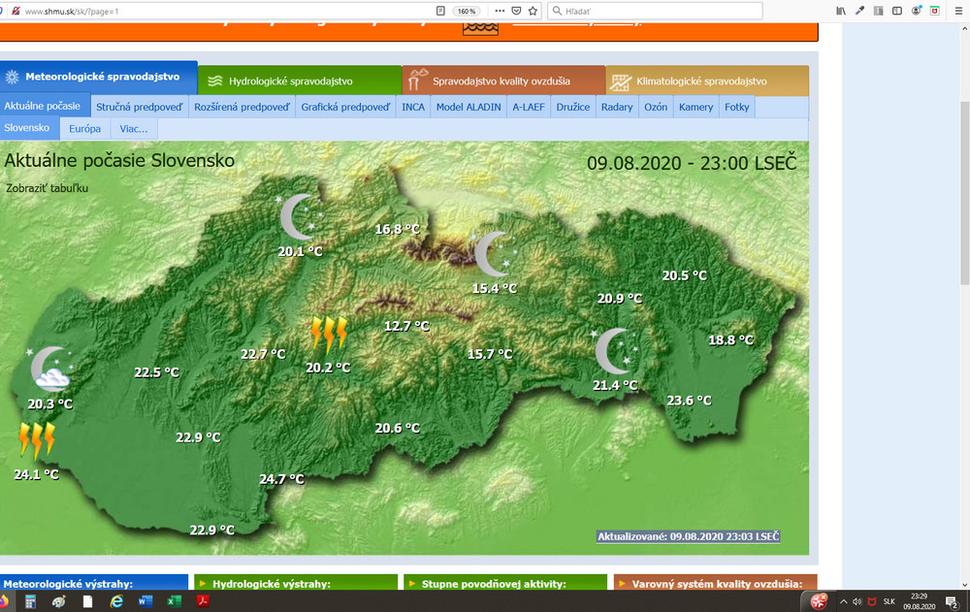Open Adobe Acrobat from taskbar
970x612 pixels.
[x=203, y=601]
